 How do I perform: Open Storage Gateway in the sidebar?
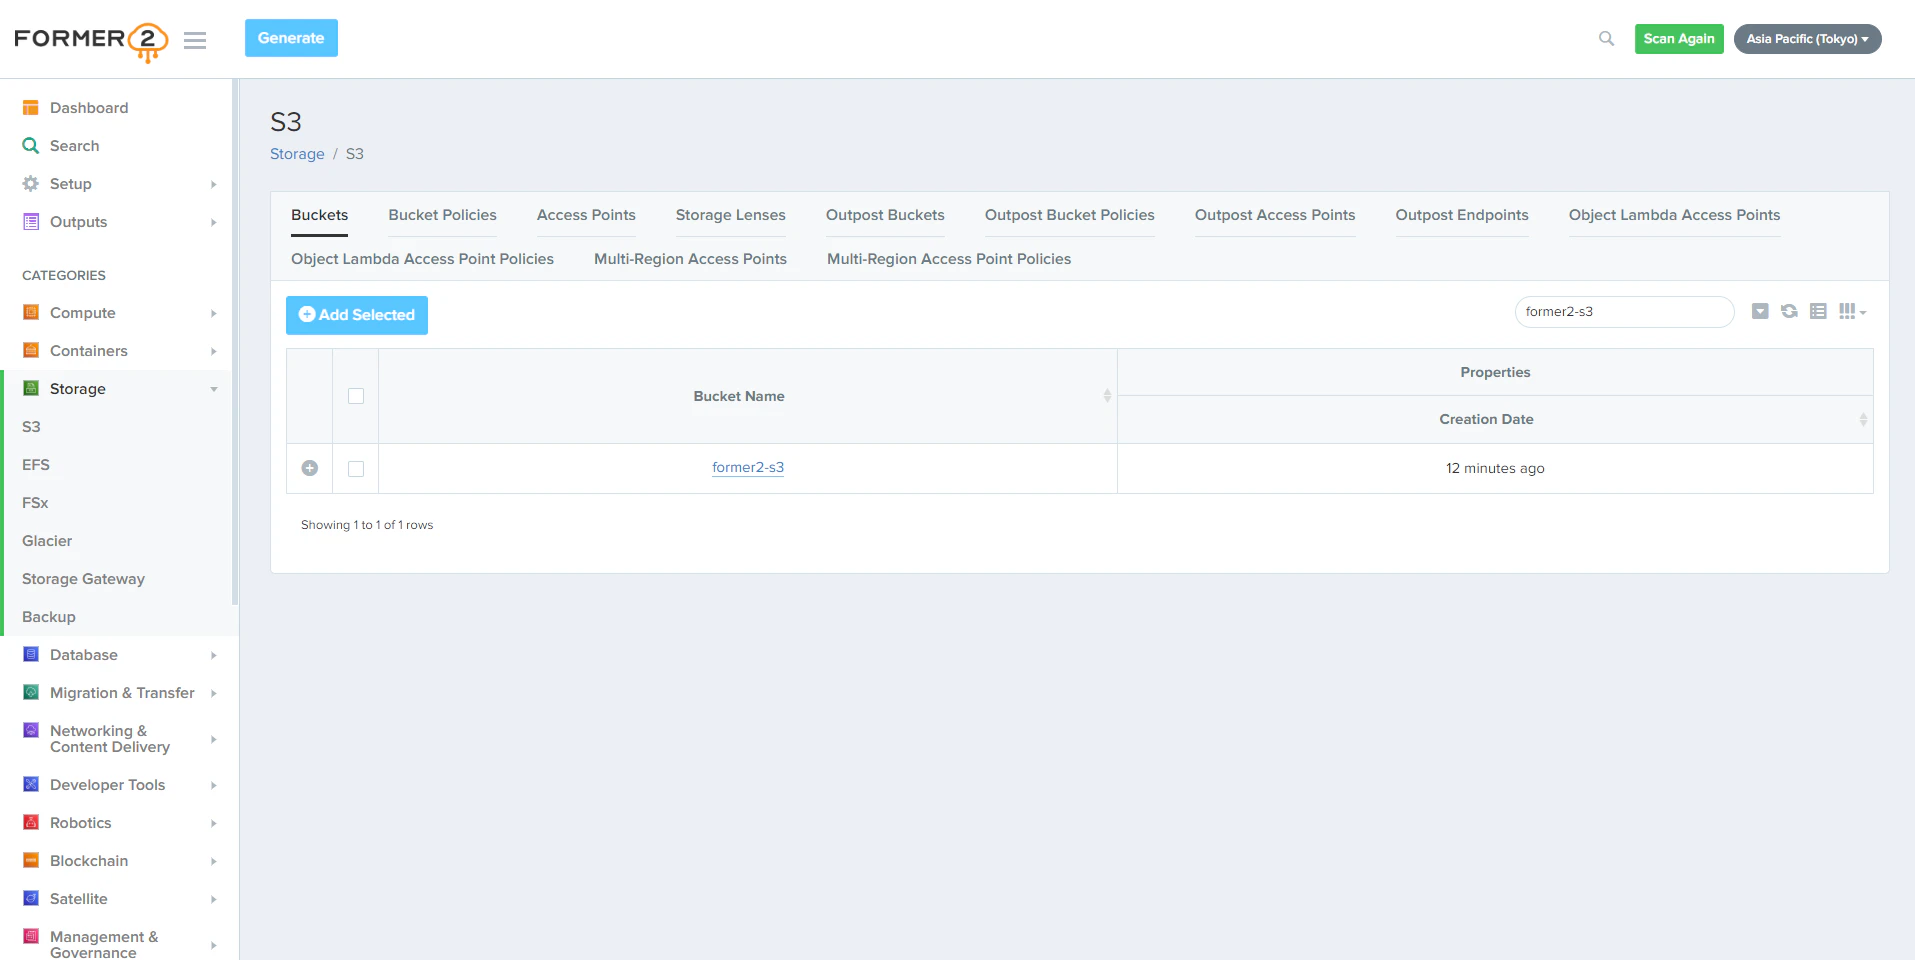click(83, 579)
